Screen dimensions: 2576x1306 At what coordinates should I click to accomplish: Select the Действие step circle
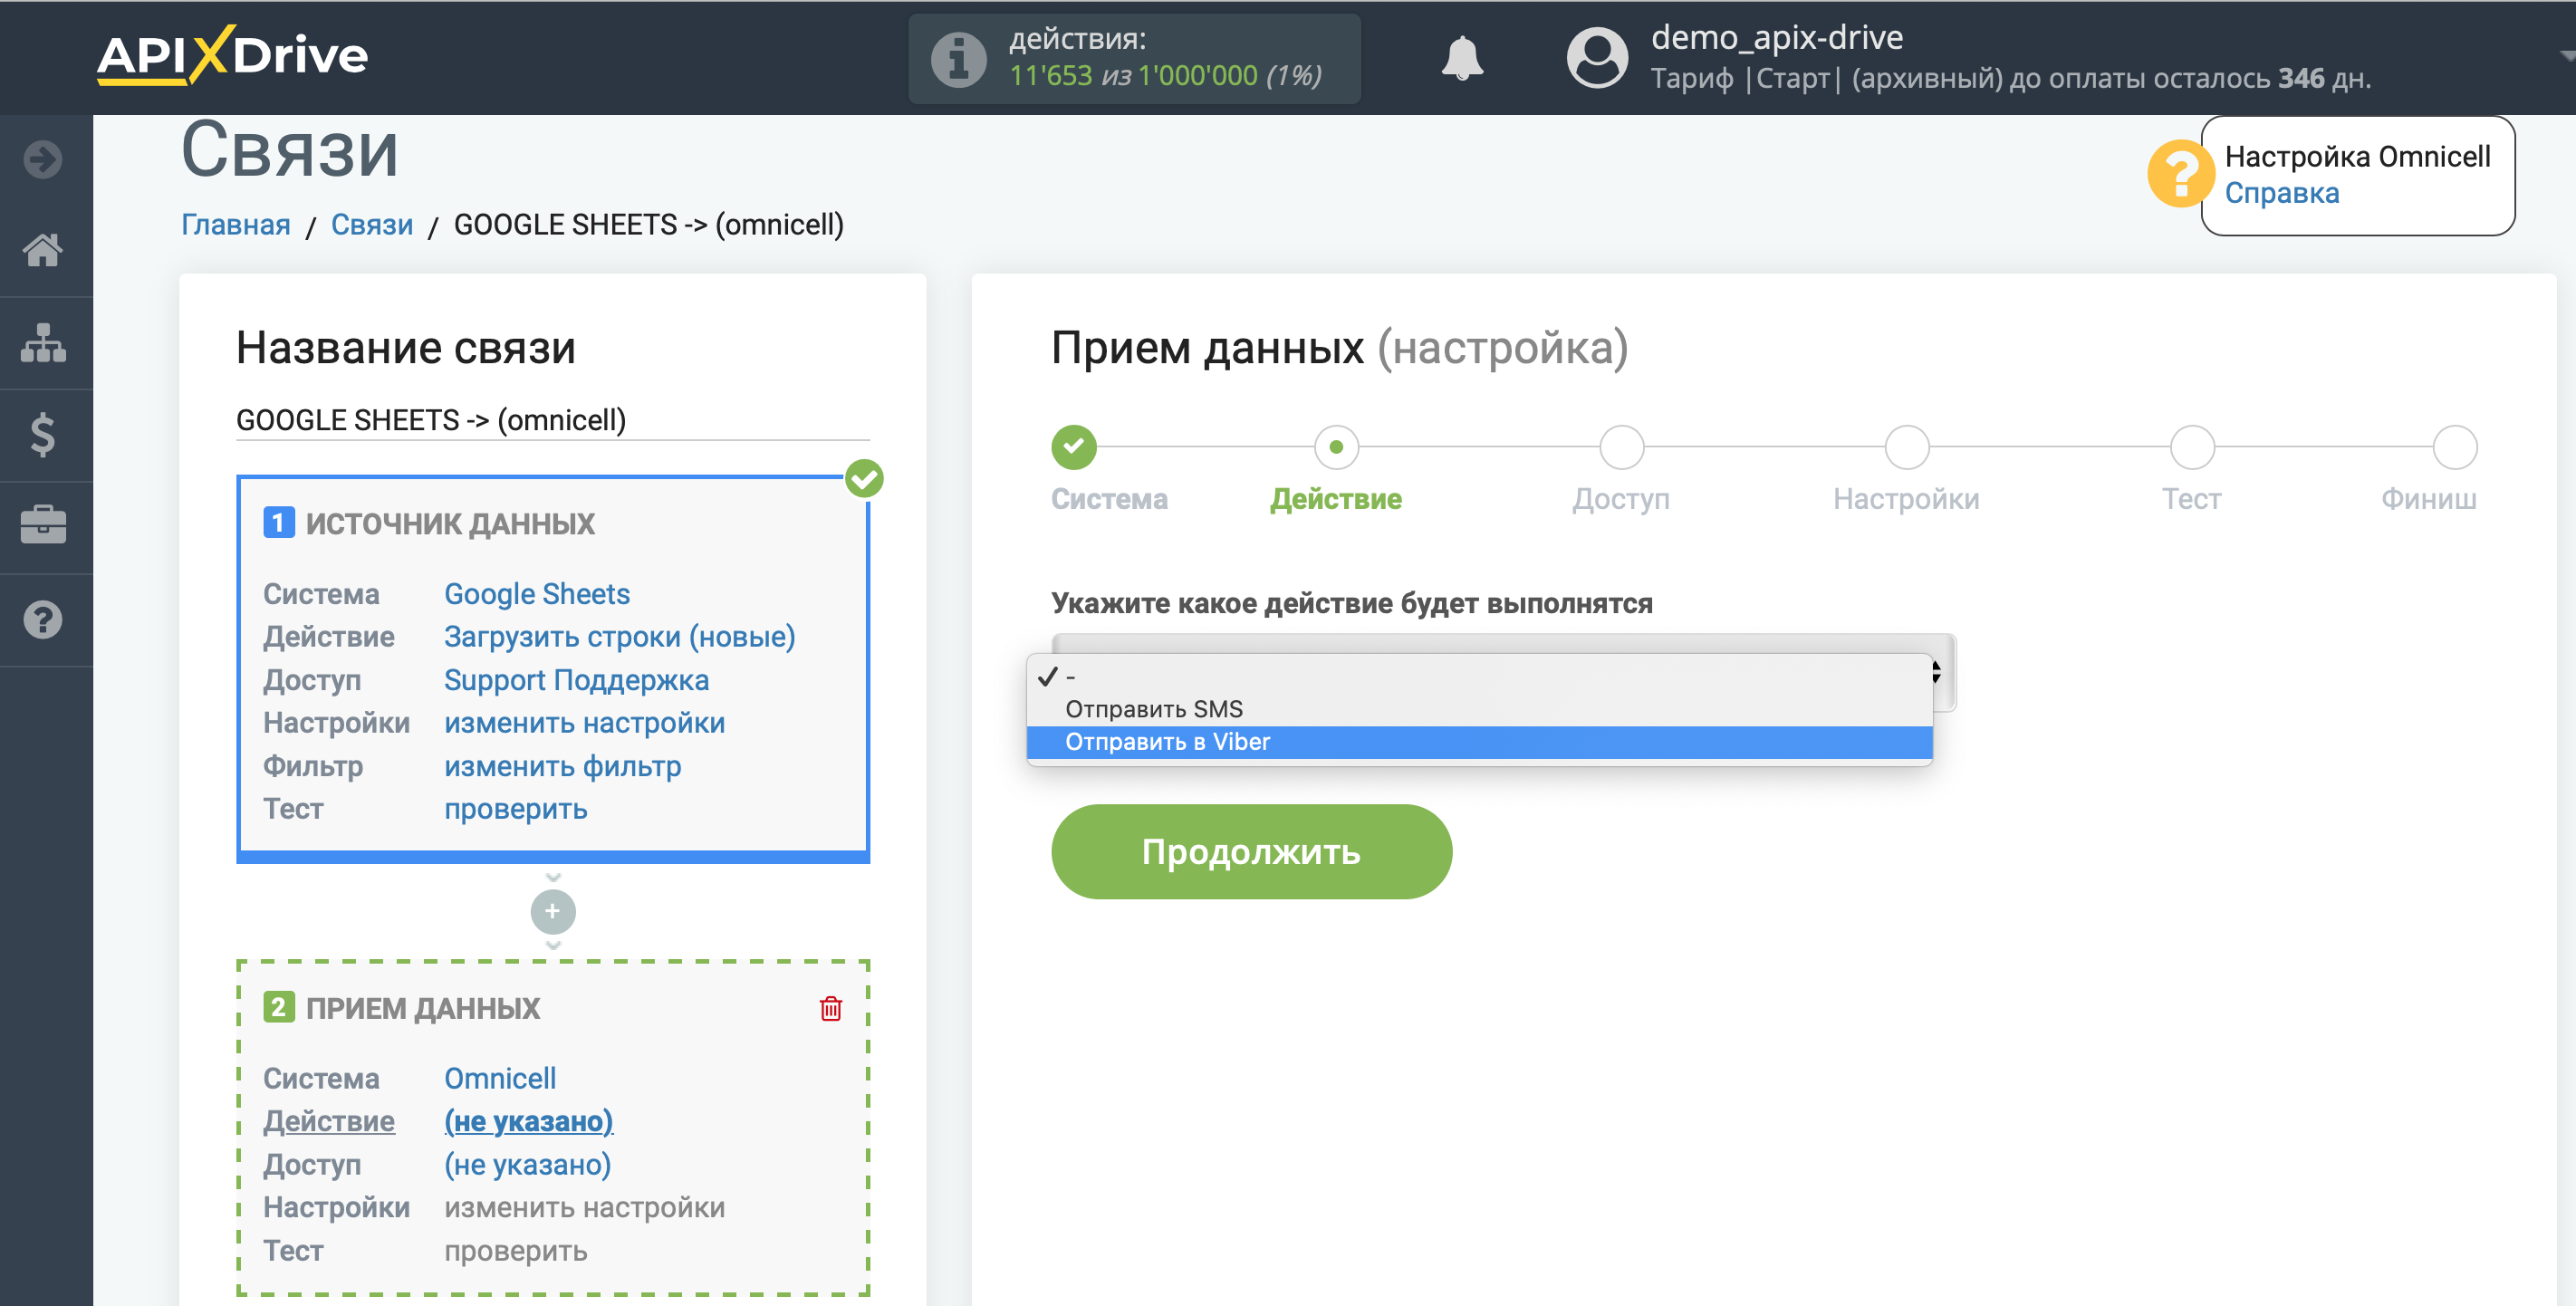pos(1336,447)
